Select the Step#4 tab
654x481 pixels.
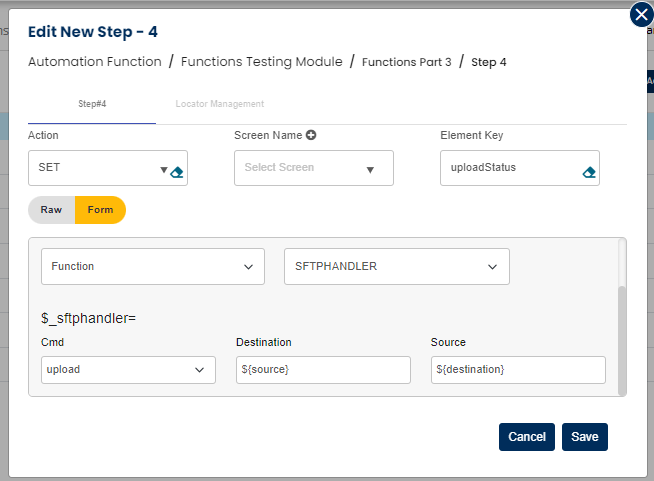[x=92, y=104]
